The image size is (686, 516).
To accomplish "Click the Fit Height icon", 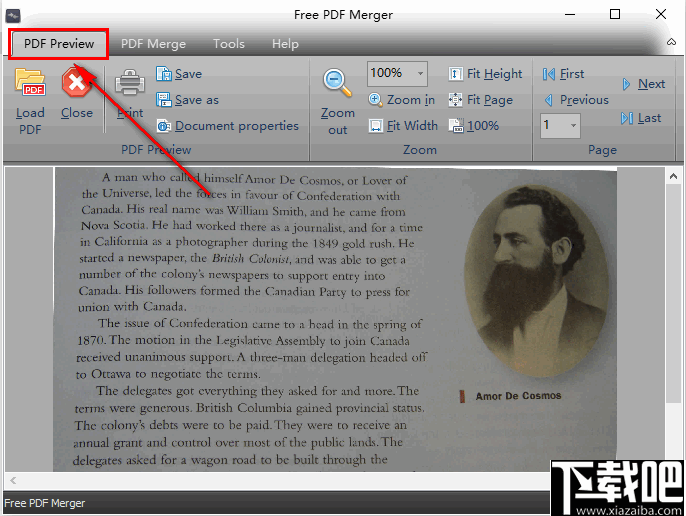I will coord(455,74).
